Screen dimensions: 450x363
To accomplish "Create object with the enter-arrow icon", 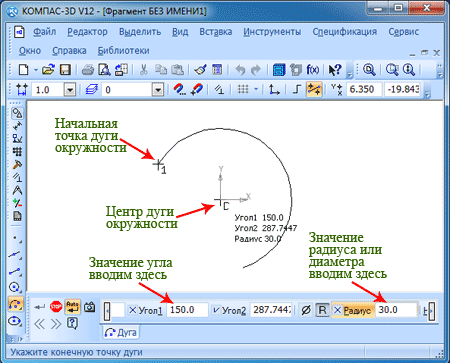I will point(40,307).
